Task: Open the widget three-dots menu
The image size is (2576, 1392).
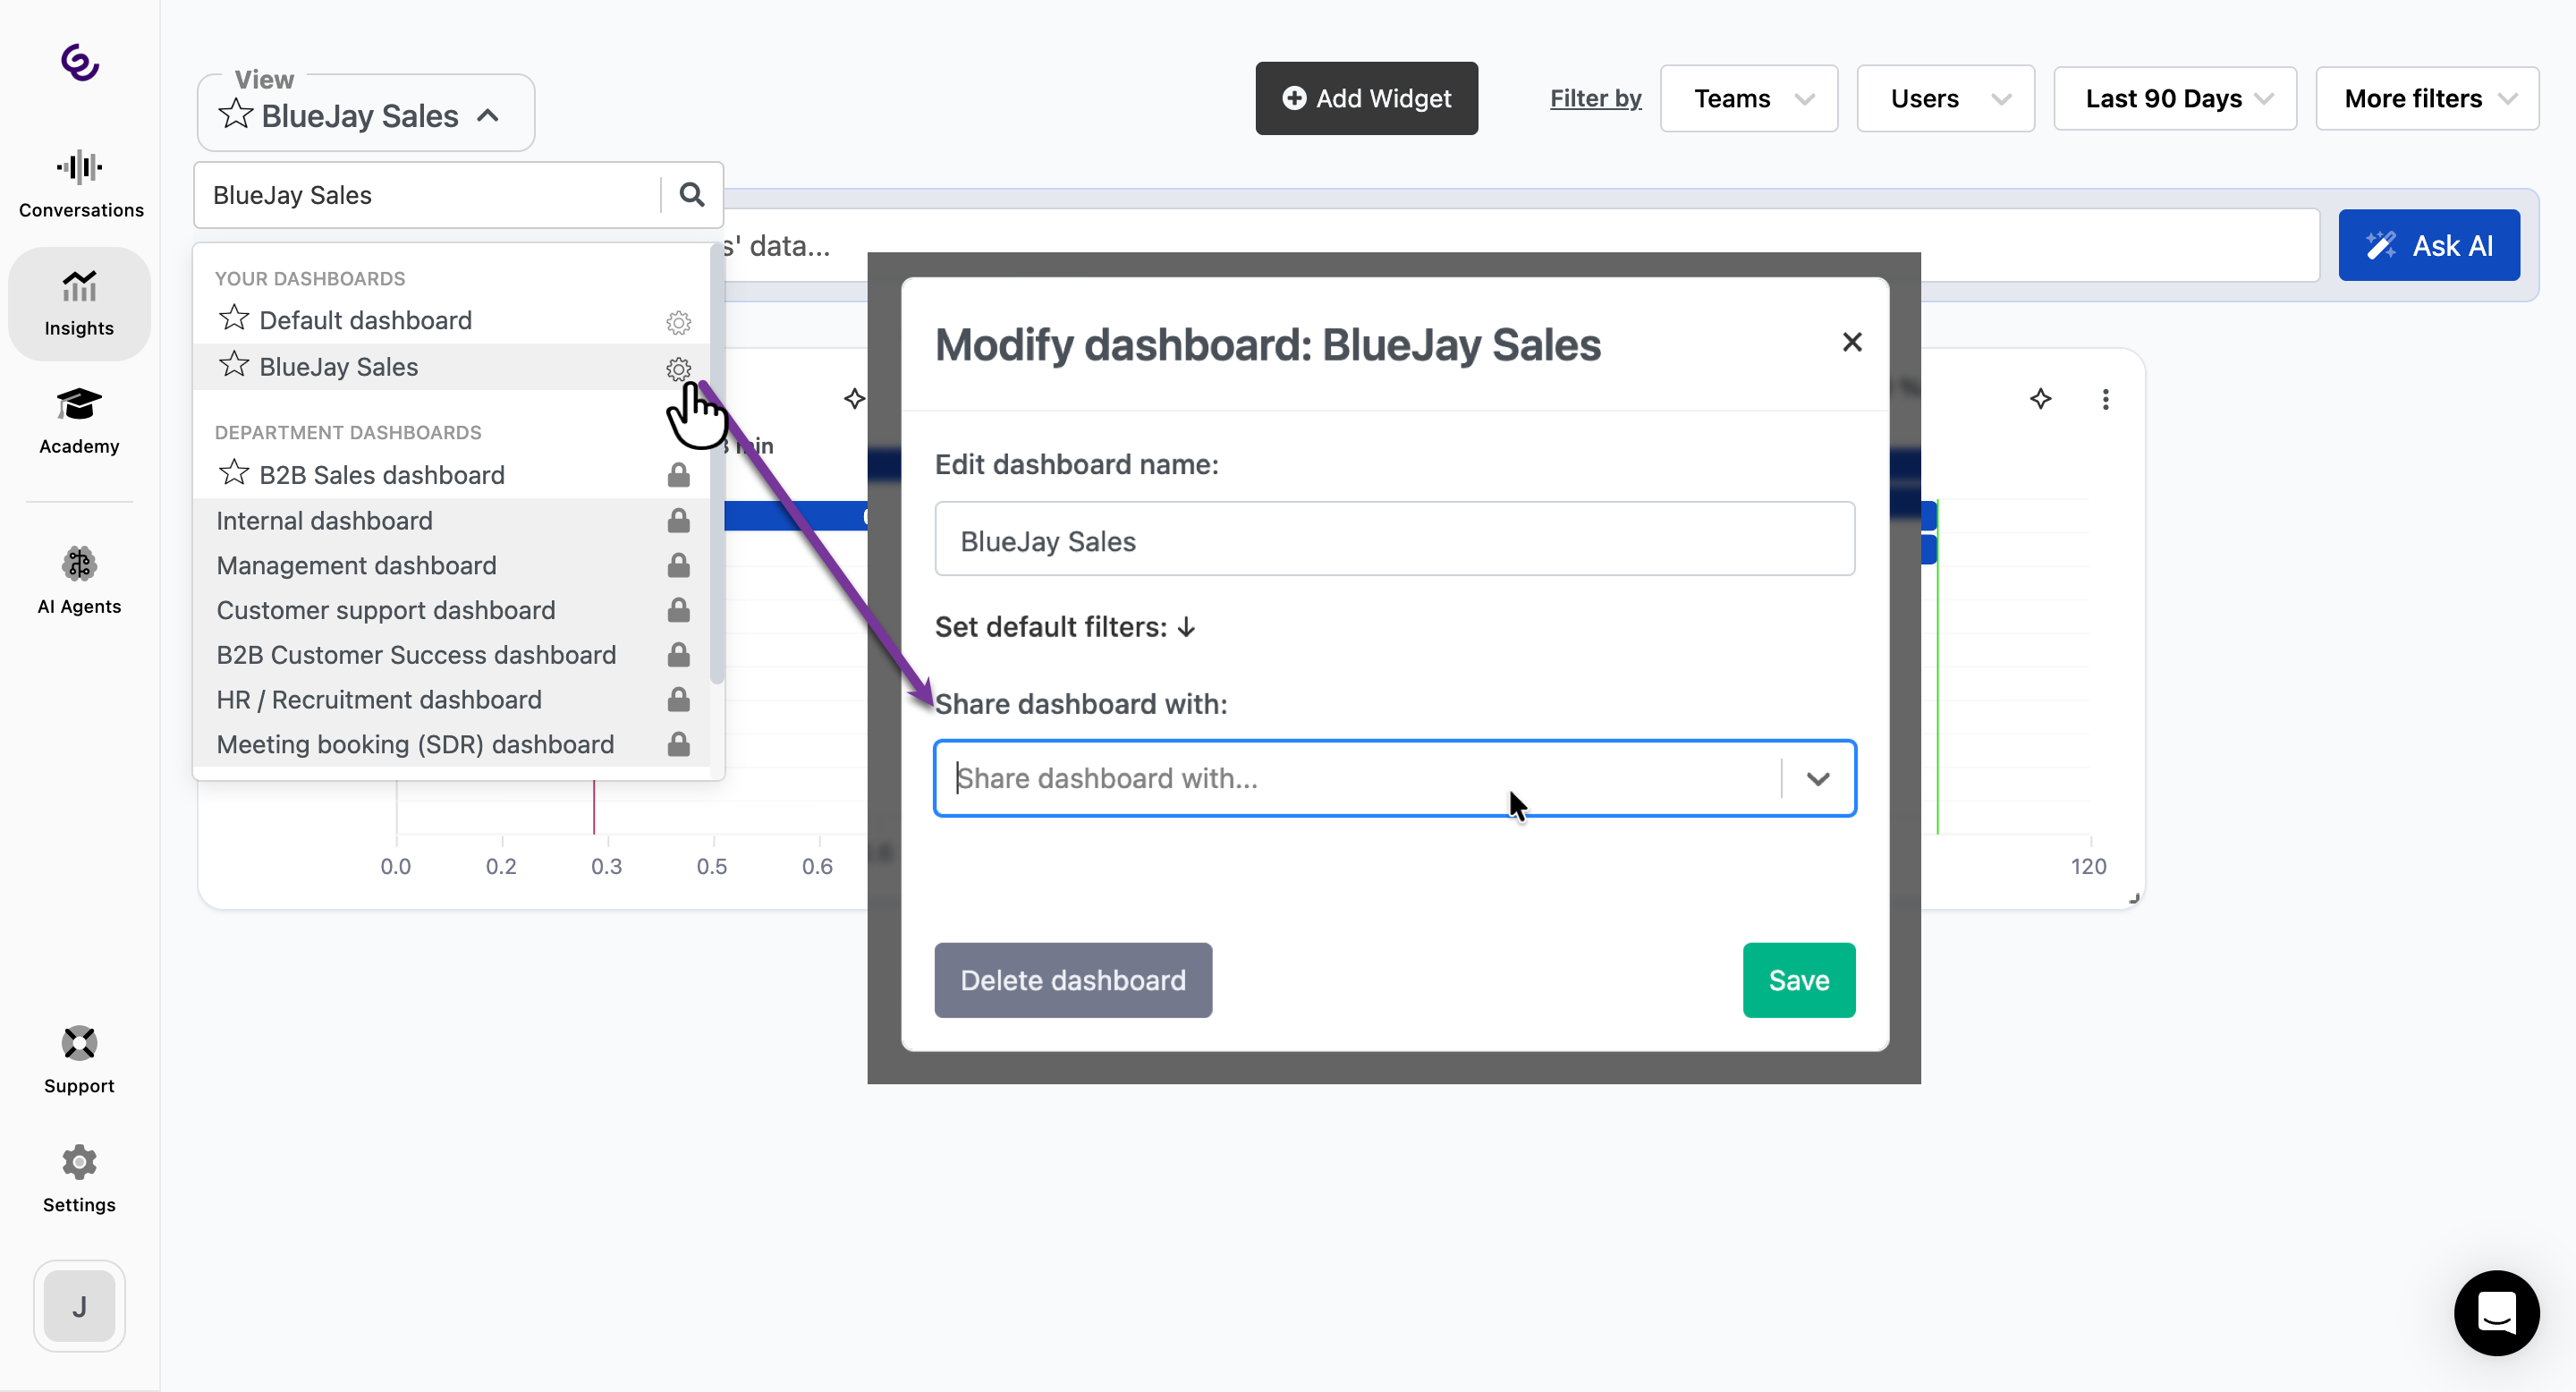Action: click(2105, 399)
